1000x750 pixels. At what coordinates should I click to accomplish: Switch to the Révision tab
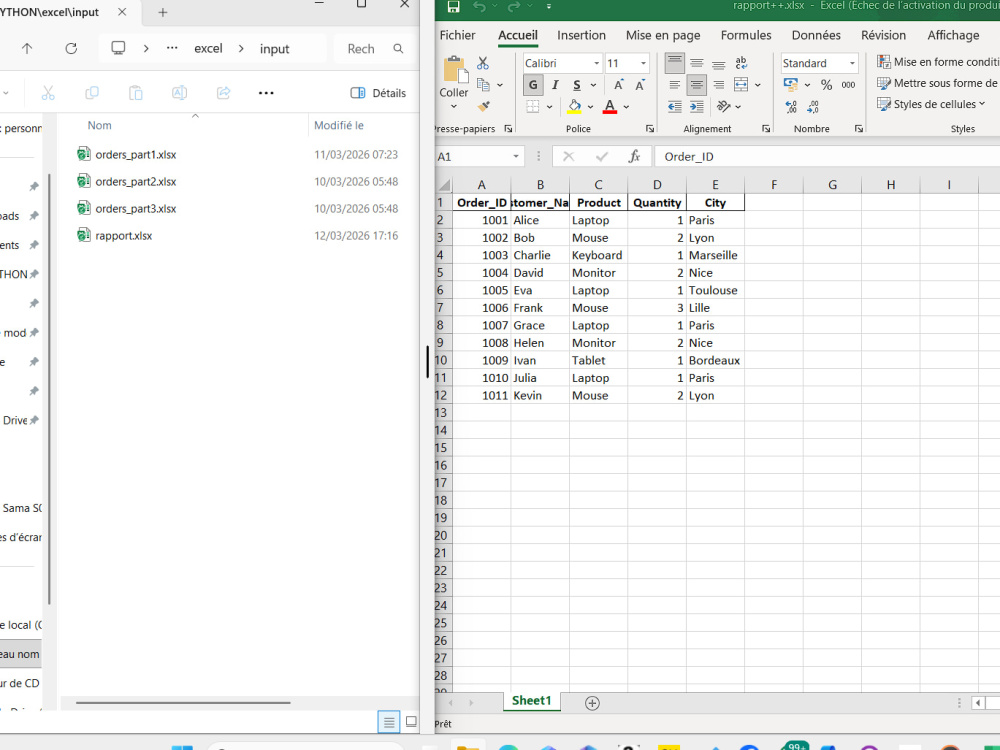(883, 35)
